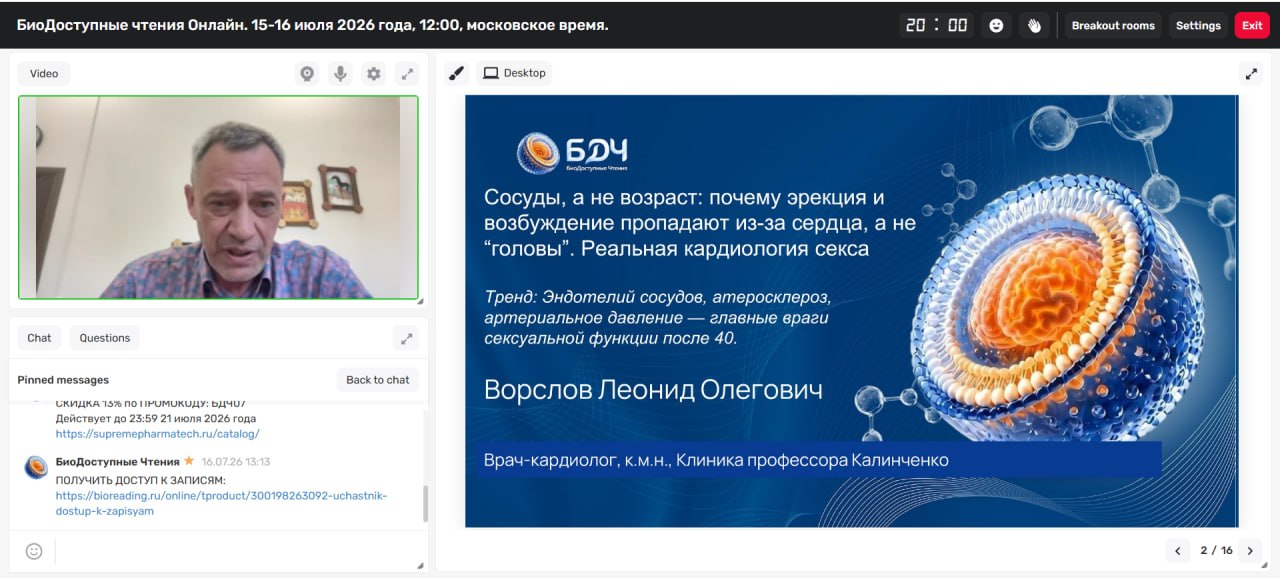The width and height of the screenshot is (1280, 578).
Task: Select the drawing brush tool icon
Action: [456, 73]
